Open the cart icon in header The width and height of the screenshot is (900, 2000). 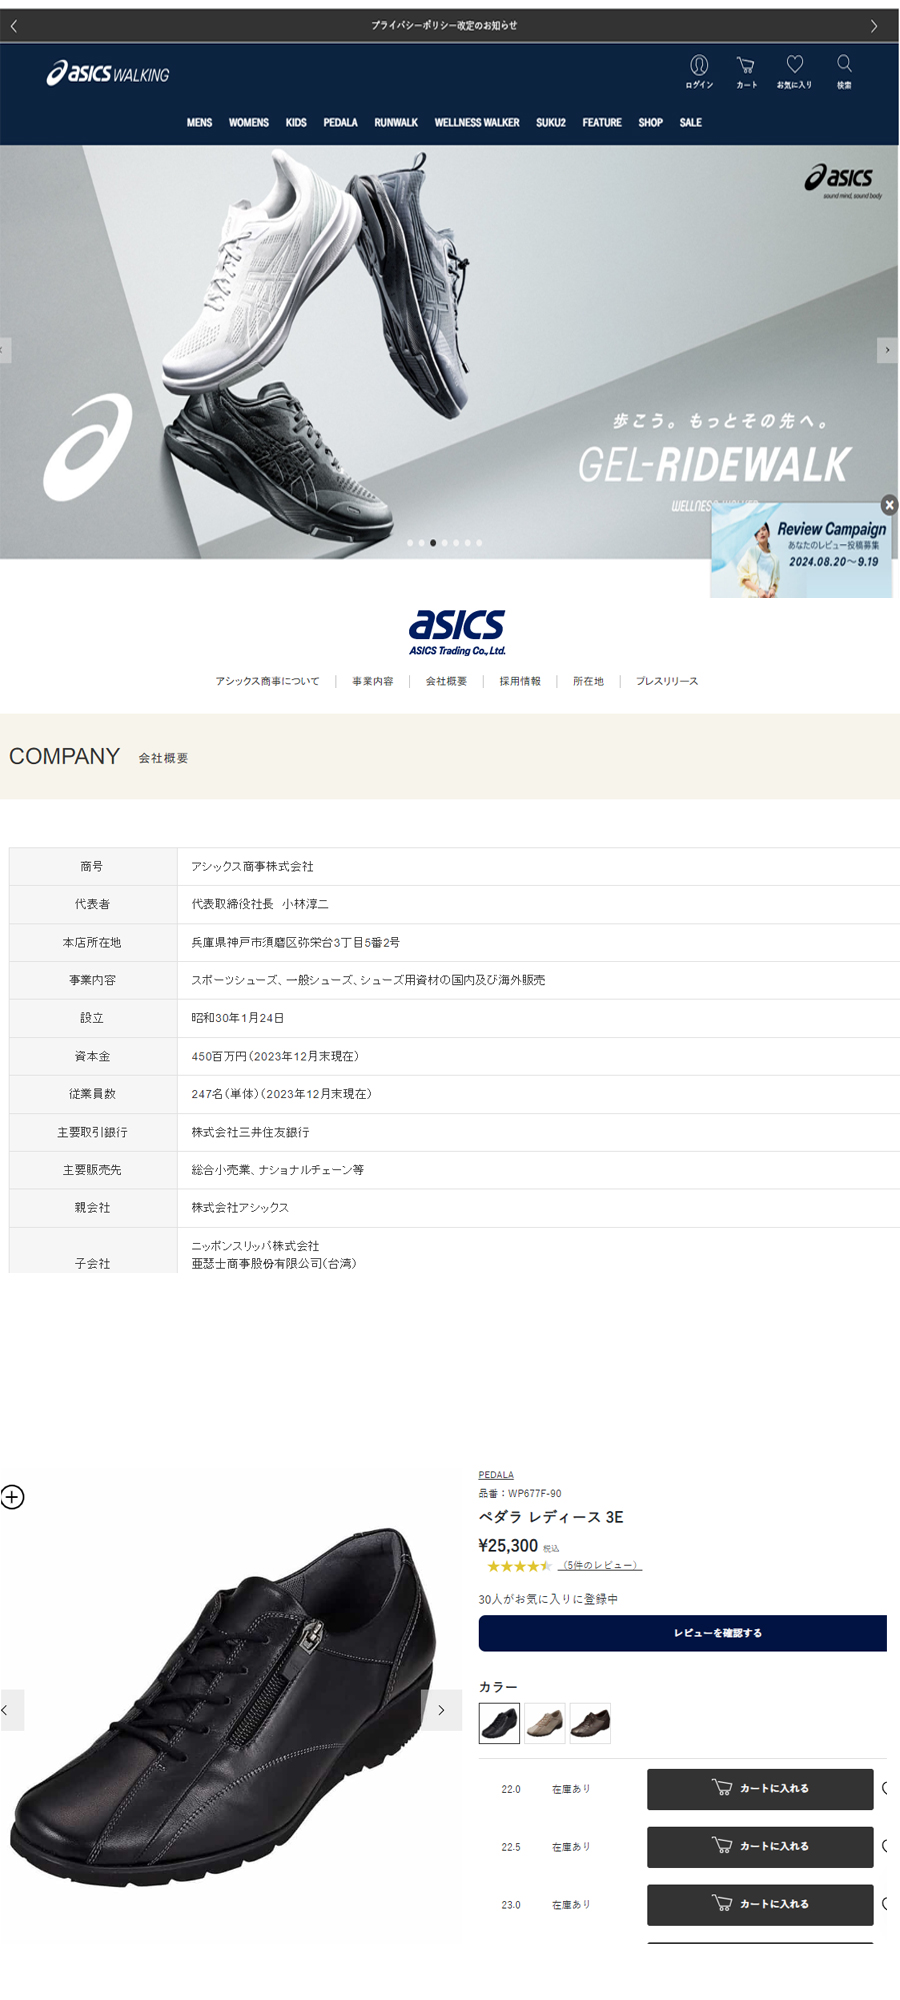pyautogui.click(x=746, y=71)
